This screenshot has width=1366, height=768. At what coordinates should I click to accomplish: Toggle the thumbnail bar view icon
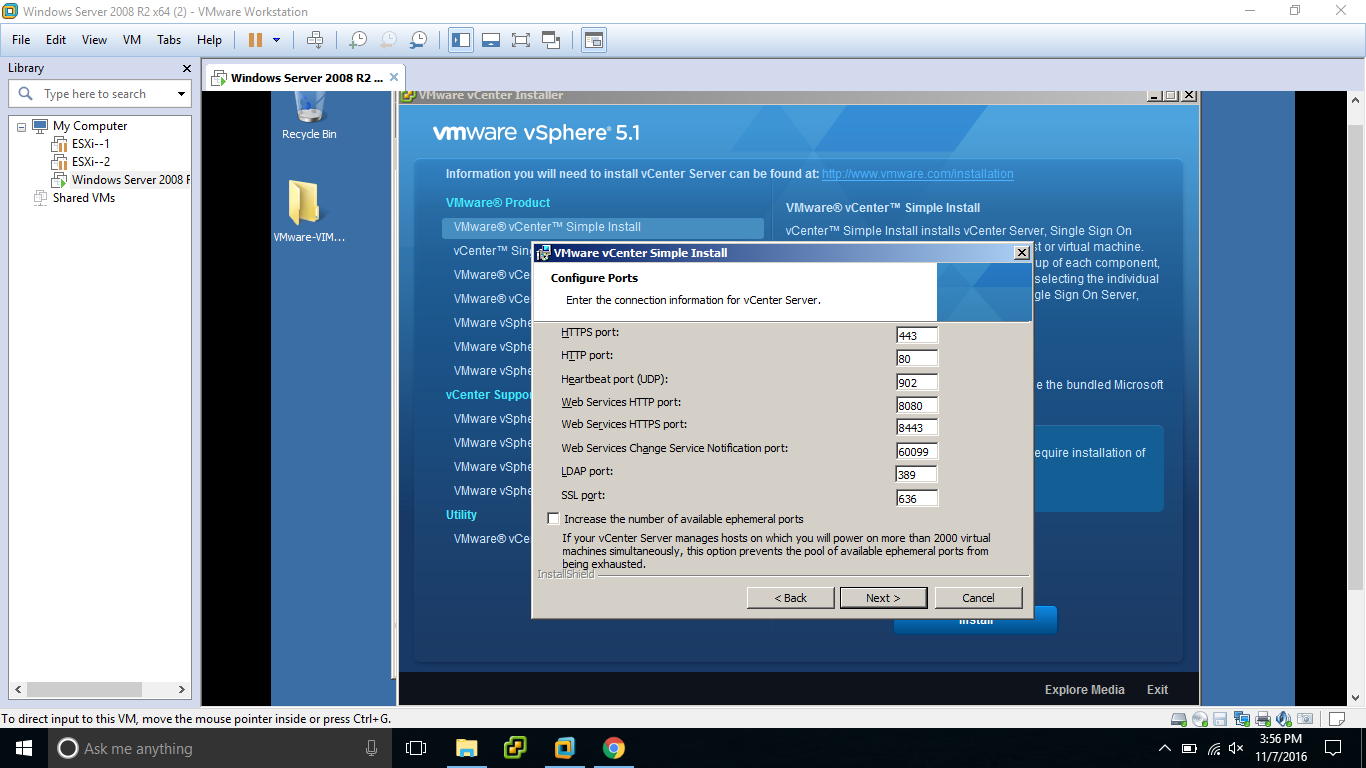[491, 40]
